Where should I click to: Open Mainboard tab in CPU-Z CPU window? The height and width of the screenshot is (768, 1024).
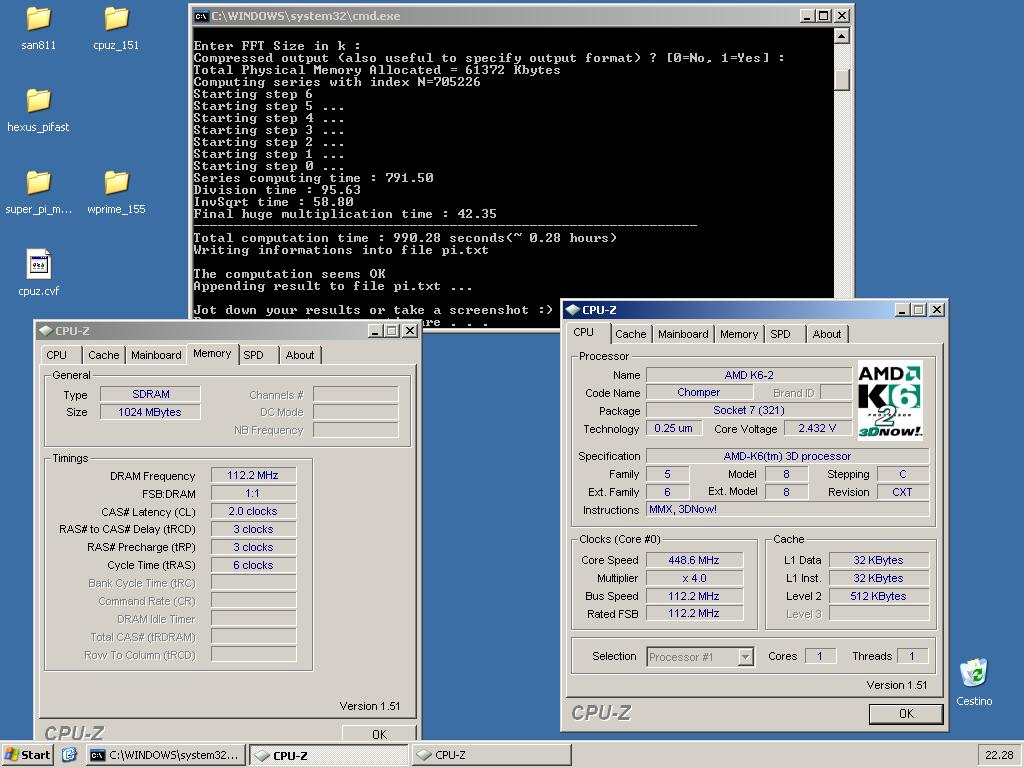pyautogui.click(x=683, y=334)
